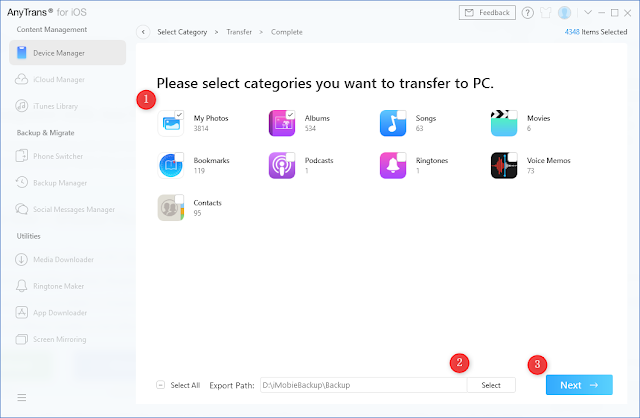Click the Ringtones bell icon
The height and width of the screenshot is (418, 640).
[393, 166]
